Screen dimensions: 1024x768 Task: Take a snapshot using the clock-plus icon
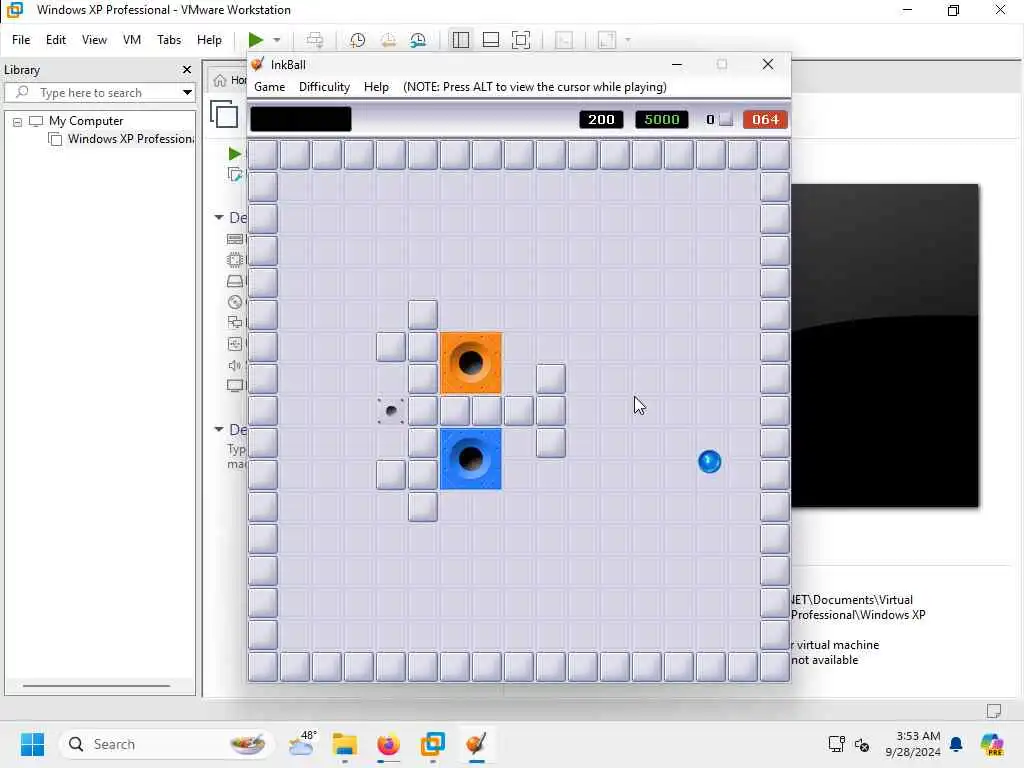[357, 40]
